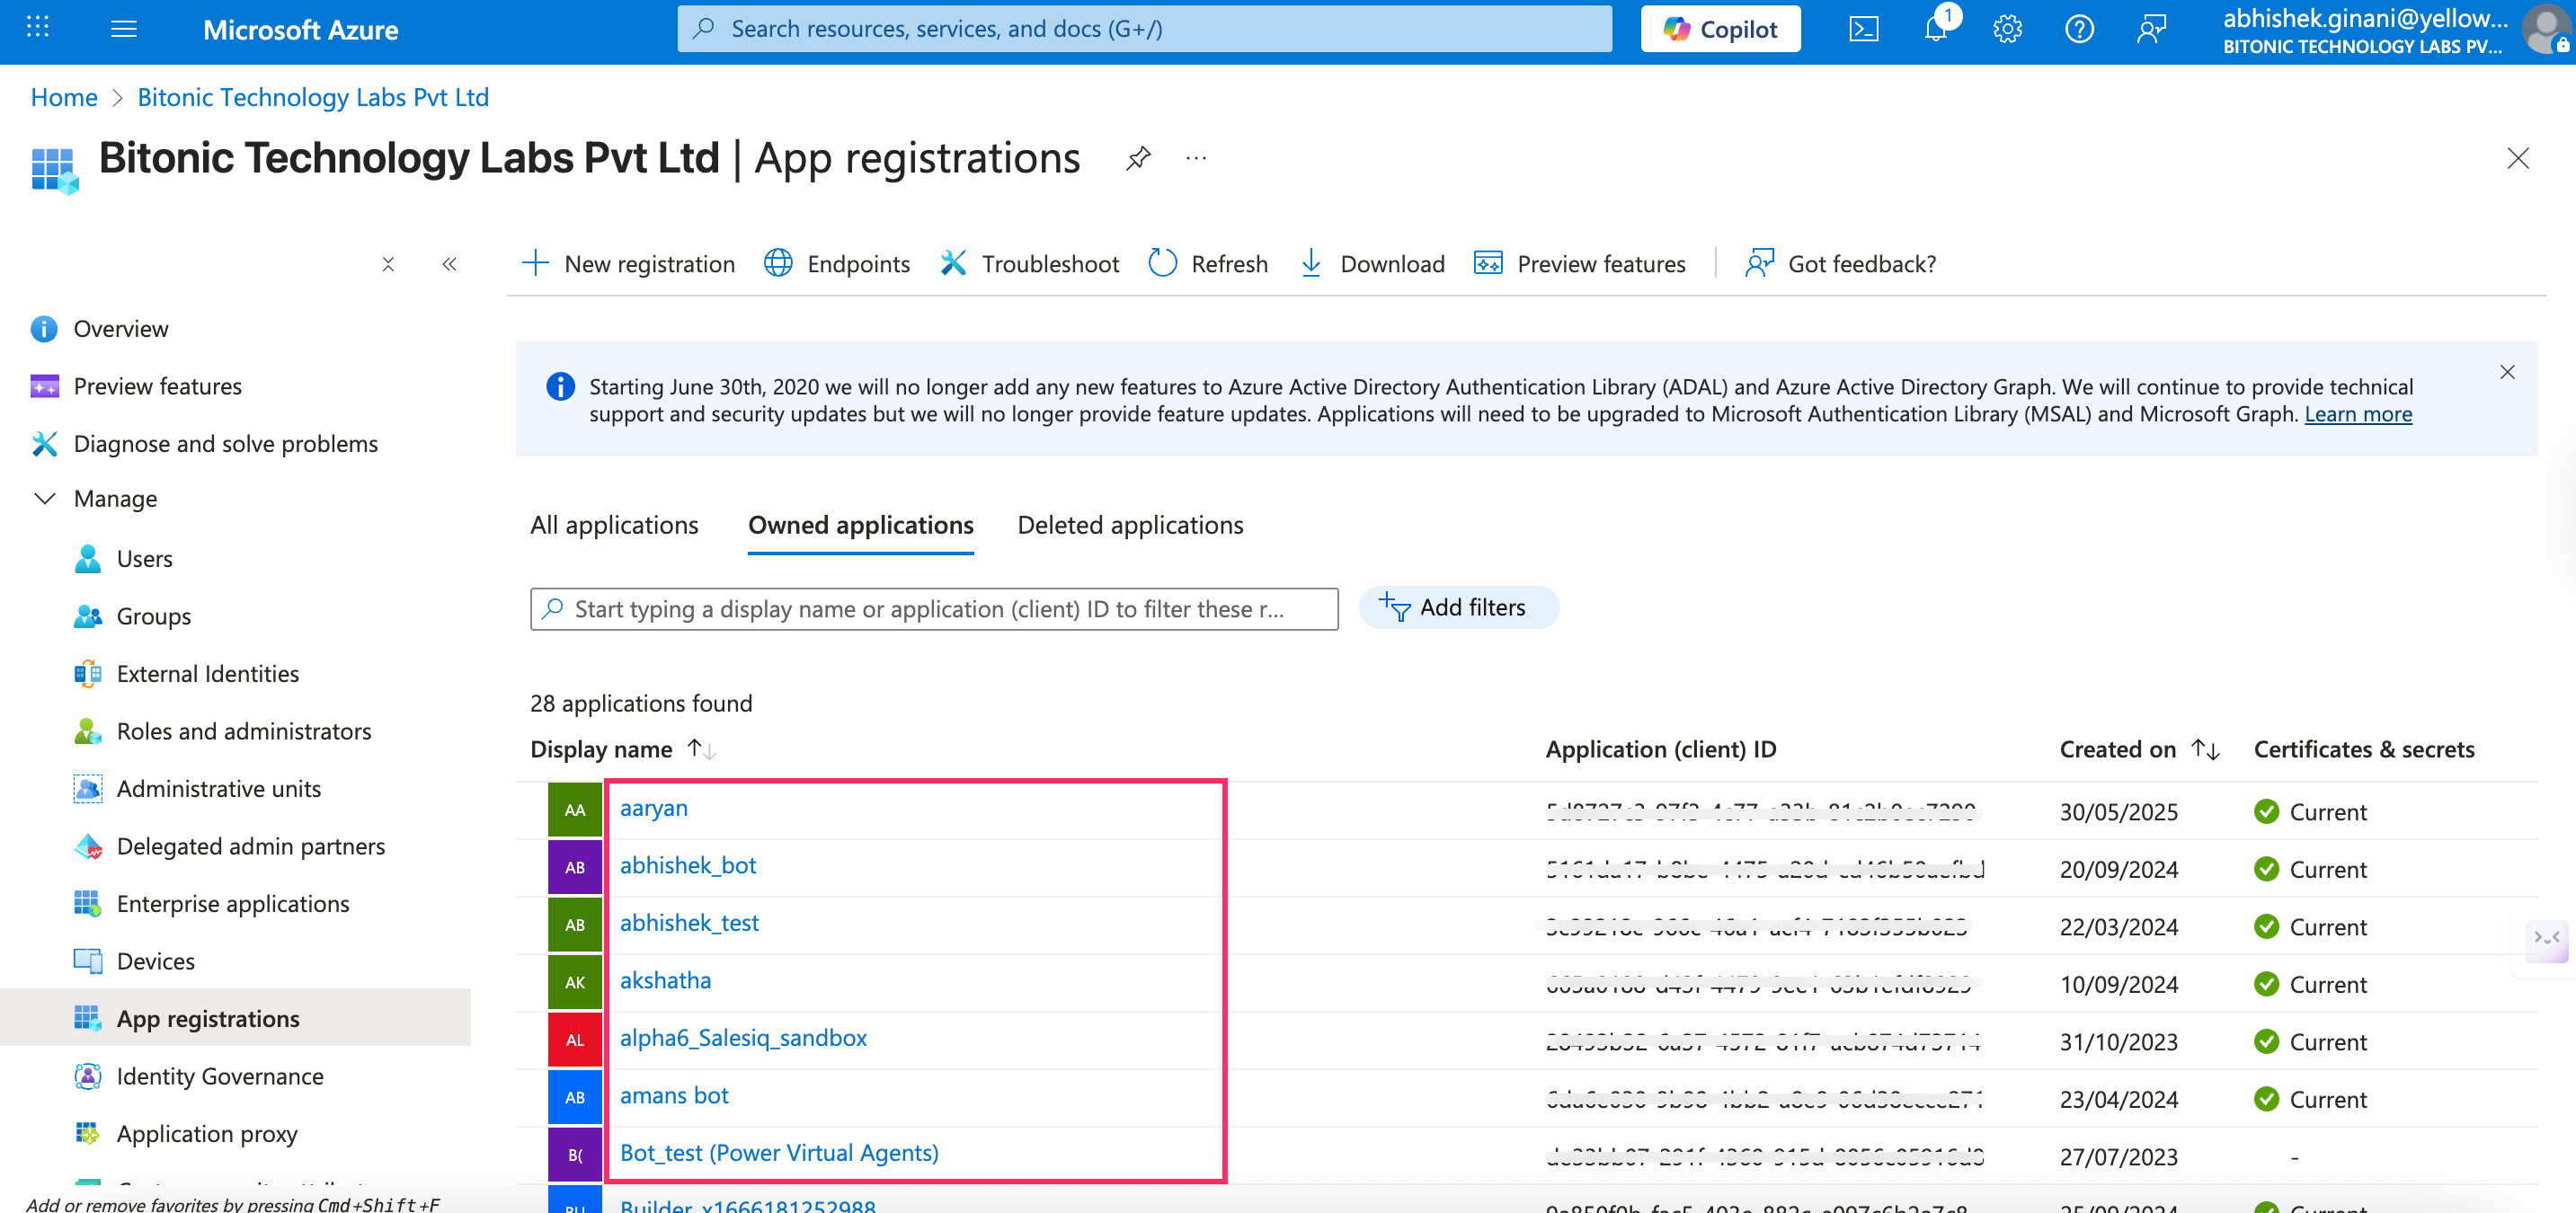Image resolution: width=2576 pixels, height=1213 pixels.
Task: Follow the Learn more link
Action: [x=2358, y=414]
